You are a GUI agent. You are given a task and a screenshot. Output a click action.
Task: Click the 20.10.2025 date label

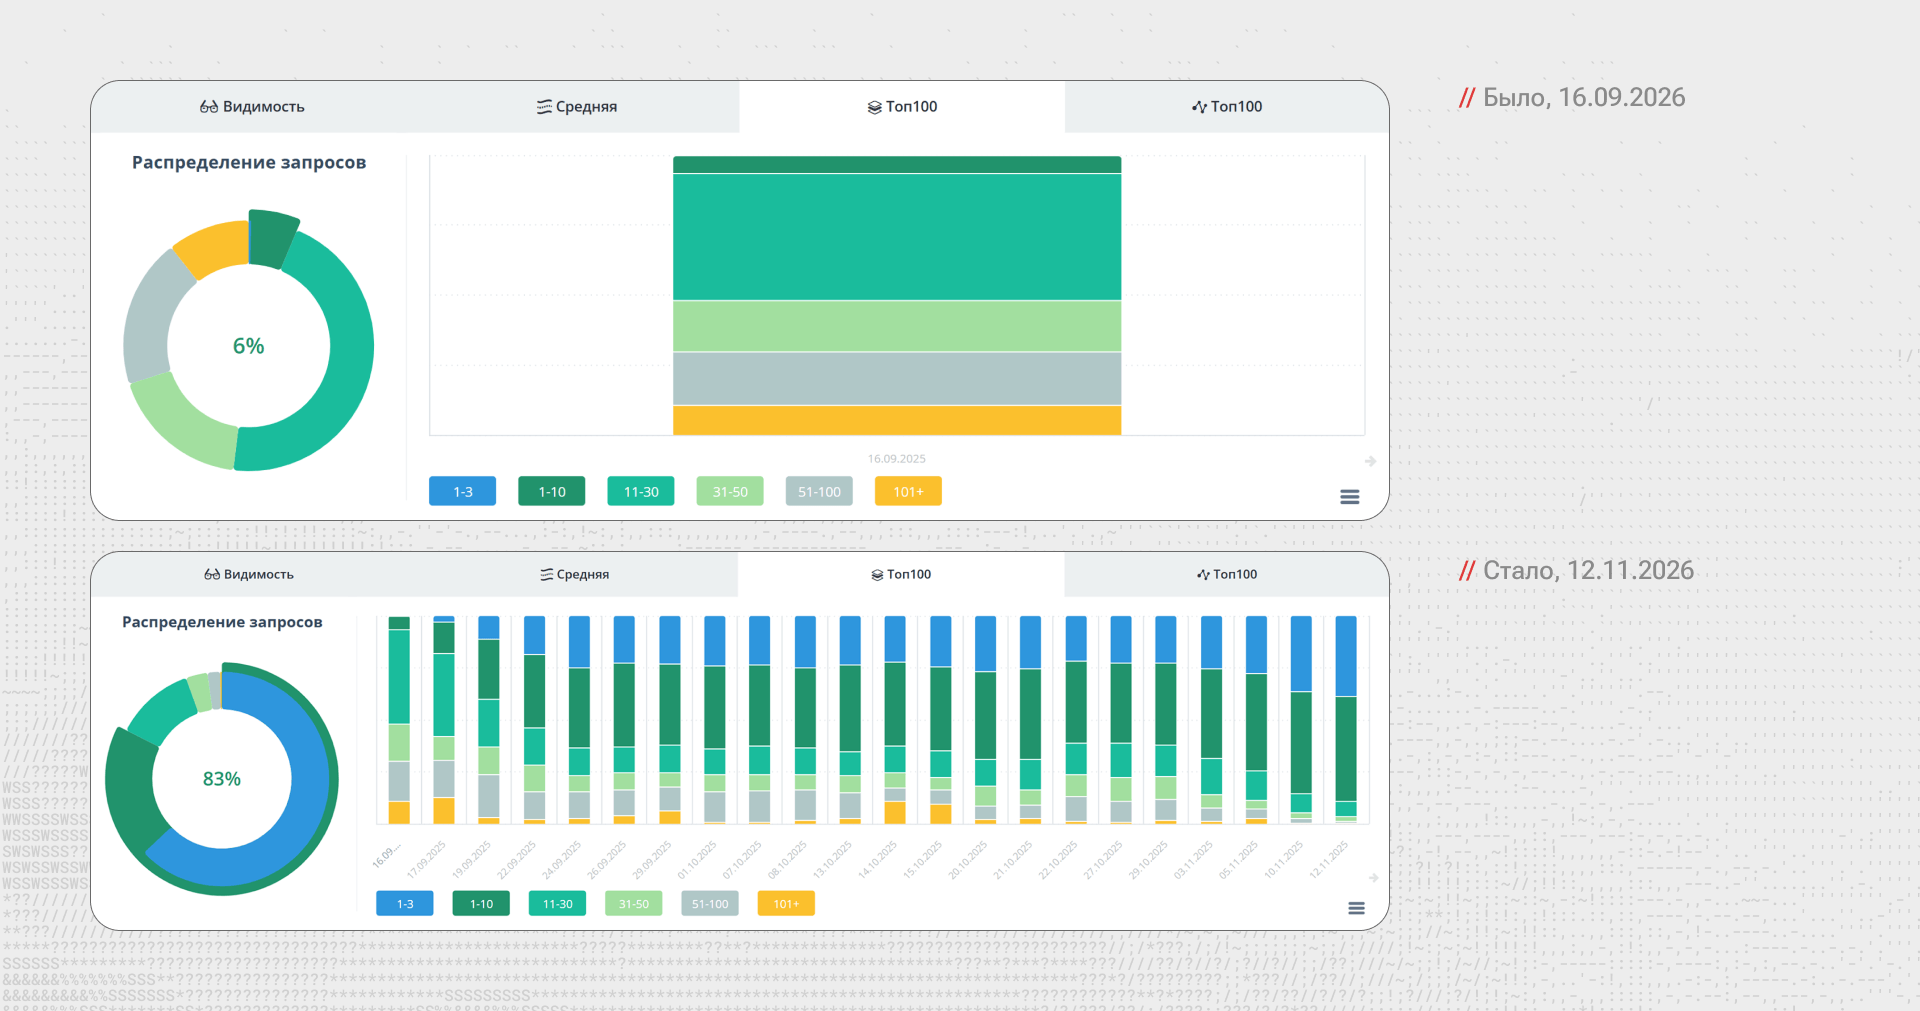coord(969,859)
